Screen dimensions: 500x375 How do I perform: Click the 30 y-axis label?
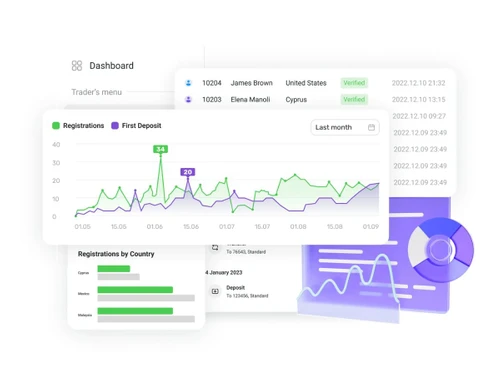pyautogui.click(x=56, y=163)
